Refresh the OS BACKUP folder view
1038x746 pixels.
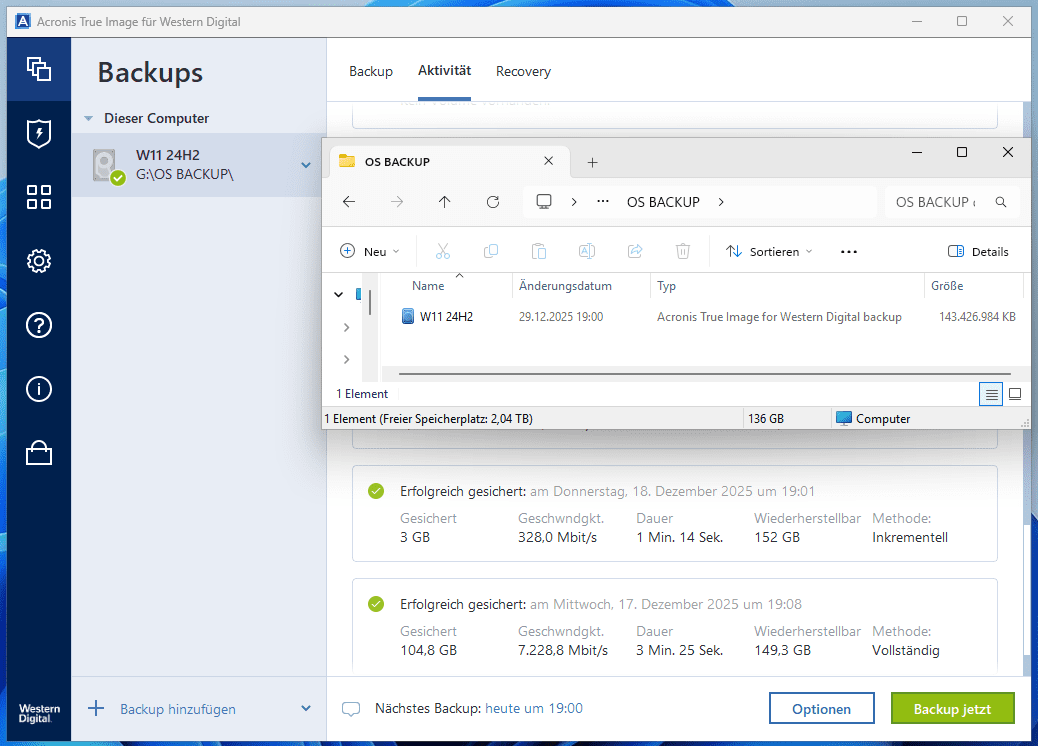pos(493,202)
